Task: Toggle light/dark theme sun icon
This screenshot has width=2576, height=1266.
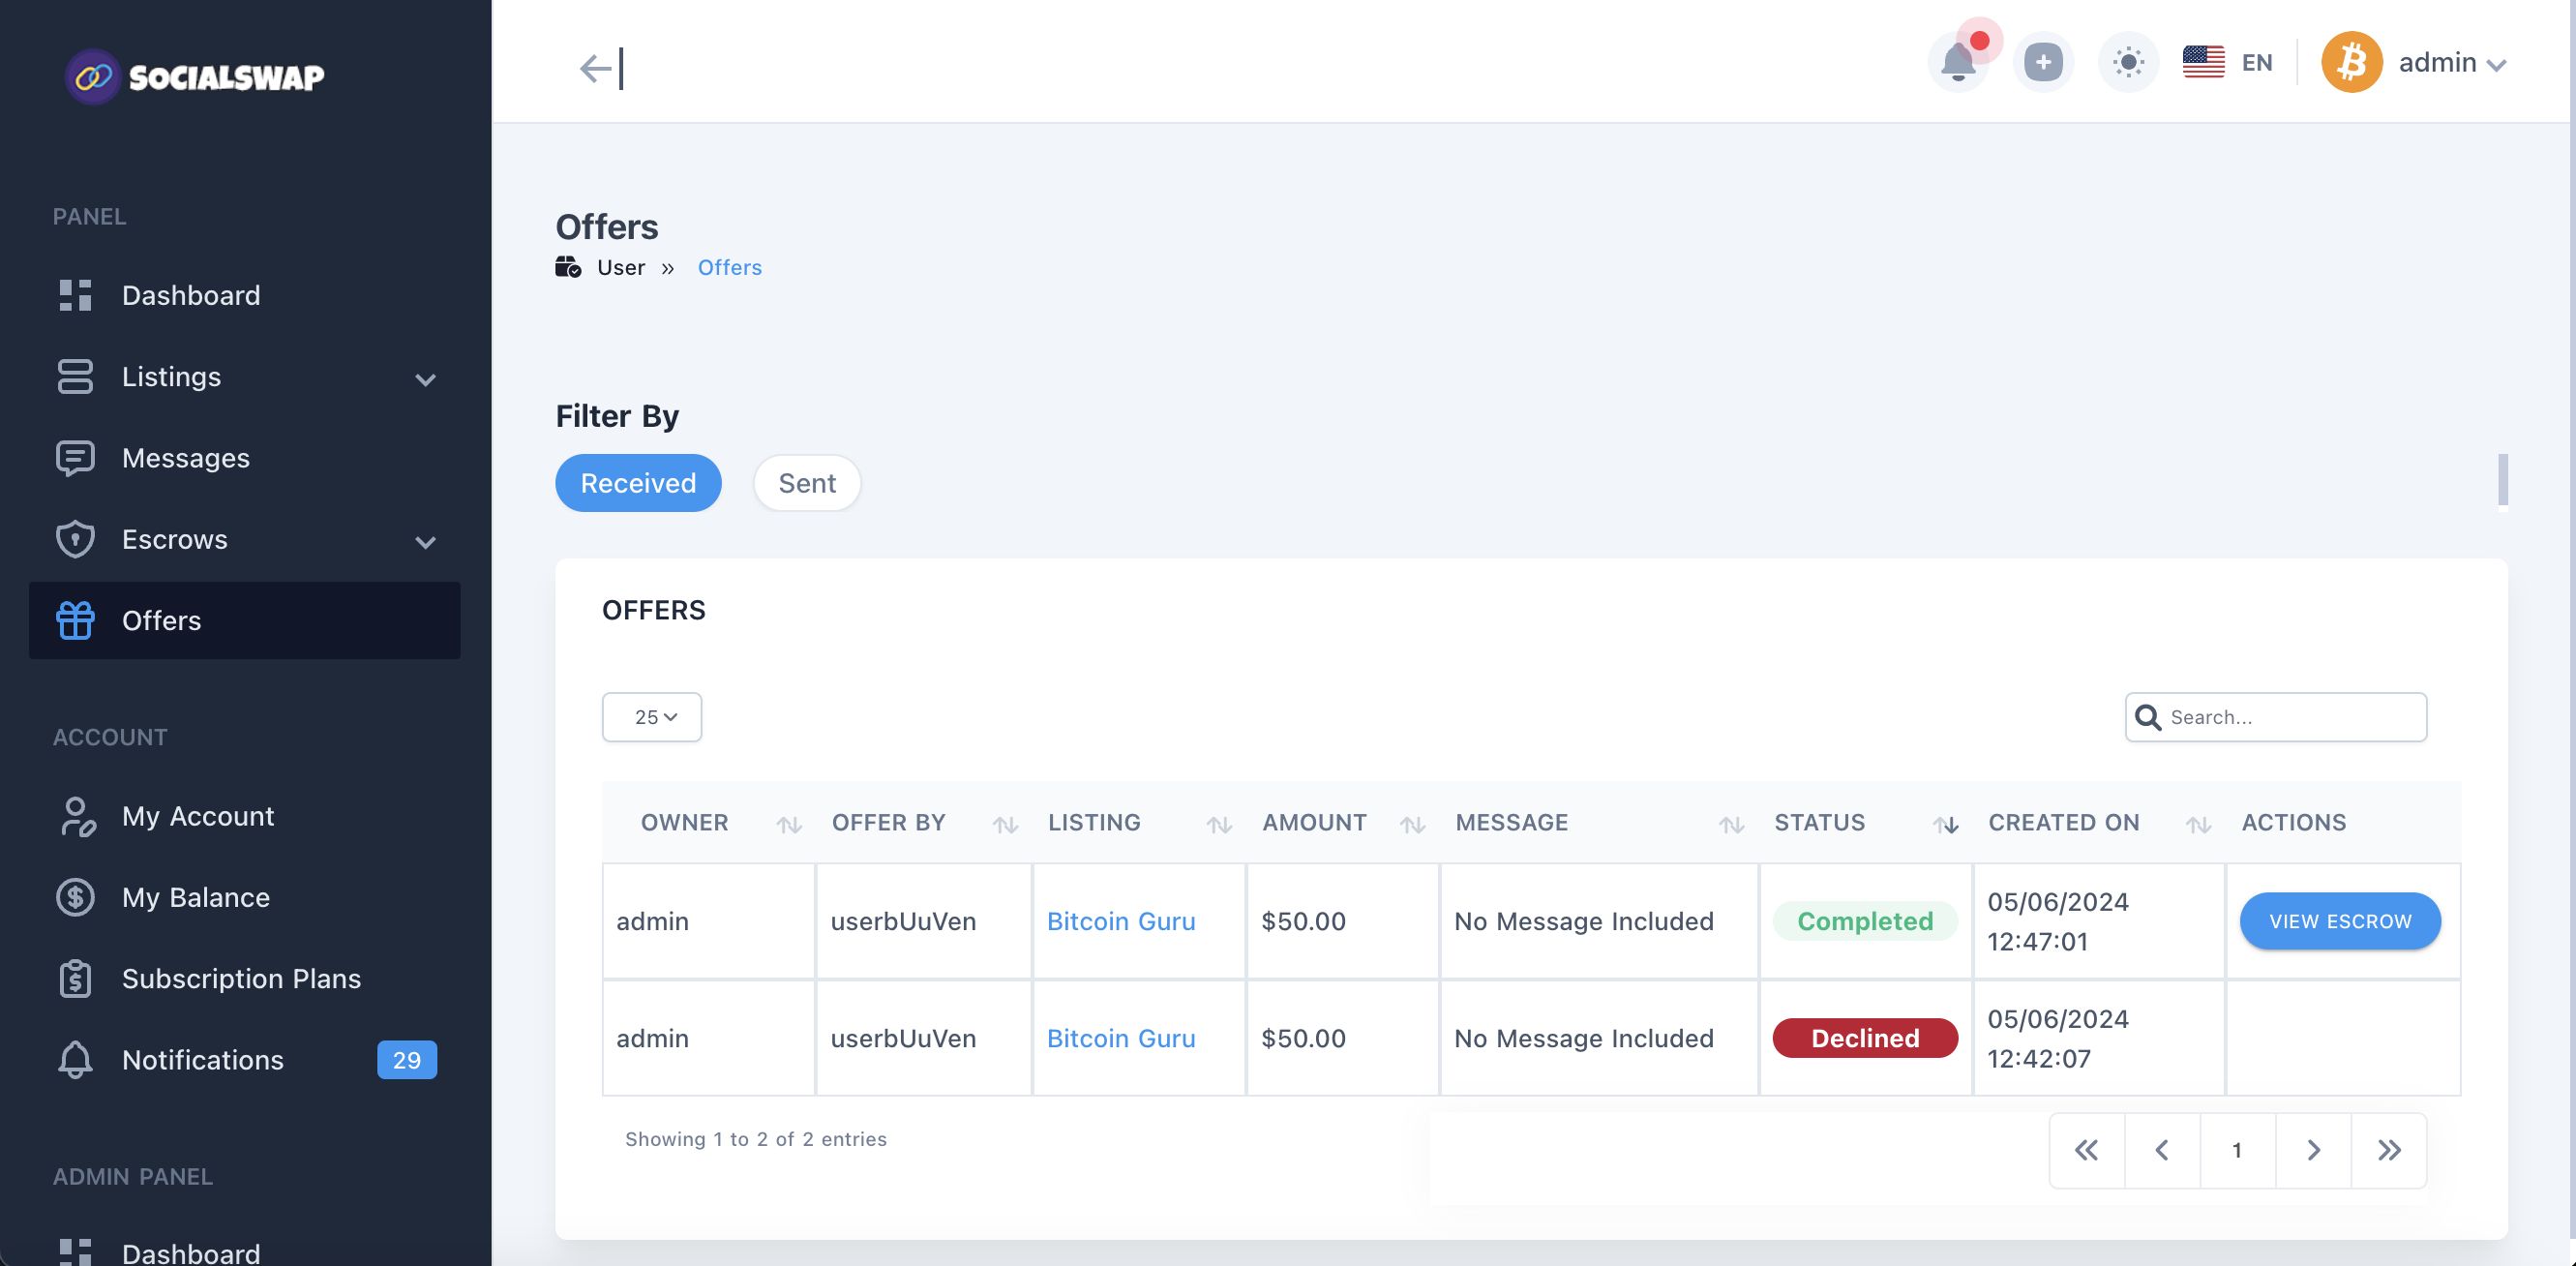Action: [2128, 62]
